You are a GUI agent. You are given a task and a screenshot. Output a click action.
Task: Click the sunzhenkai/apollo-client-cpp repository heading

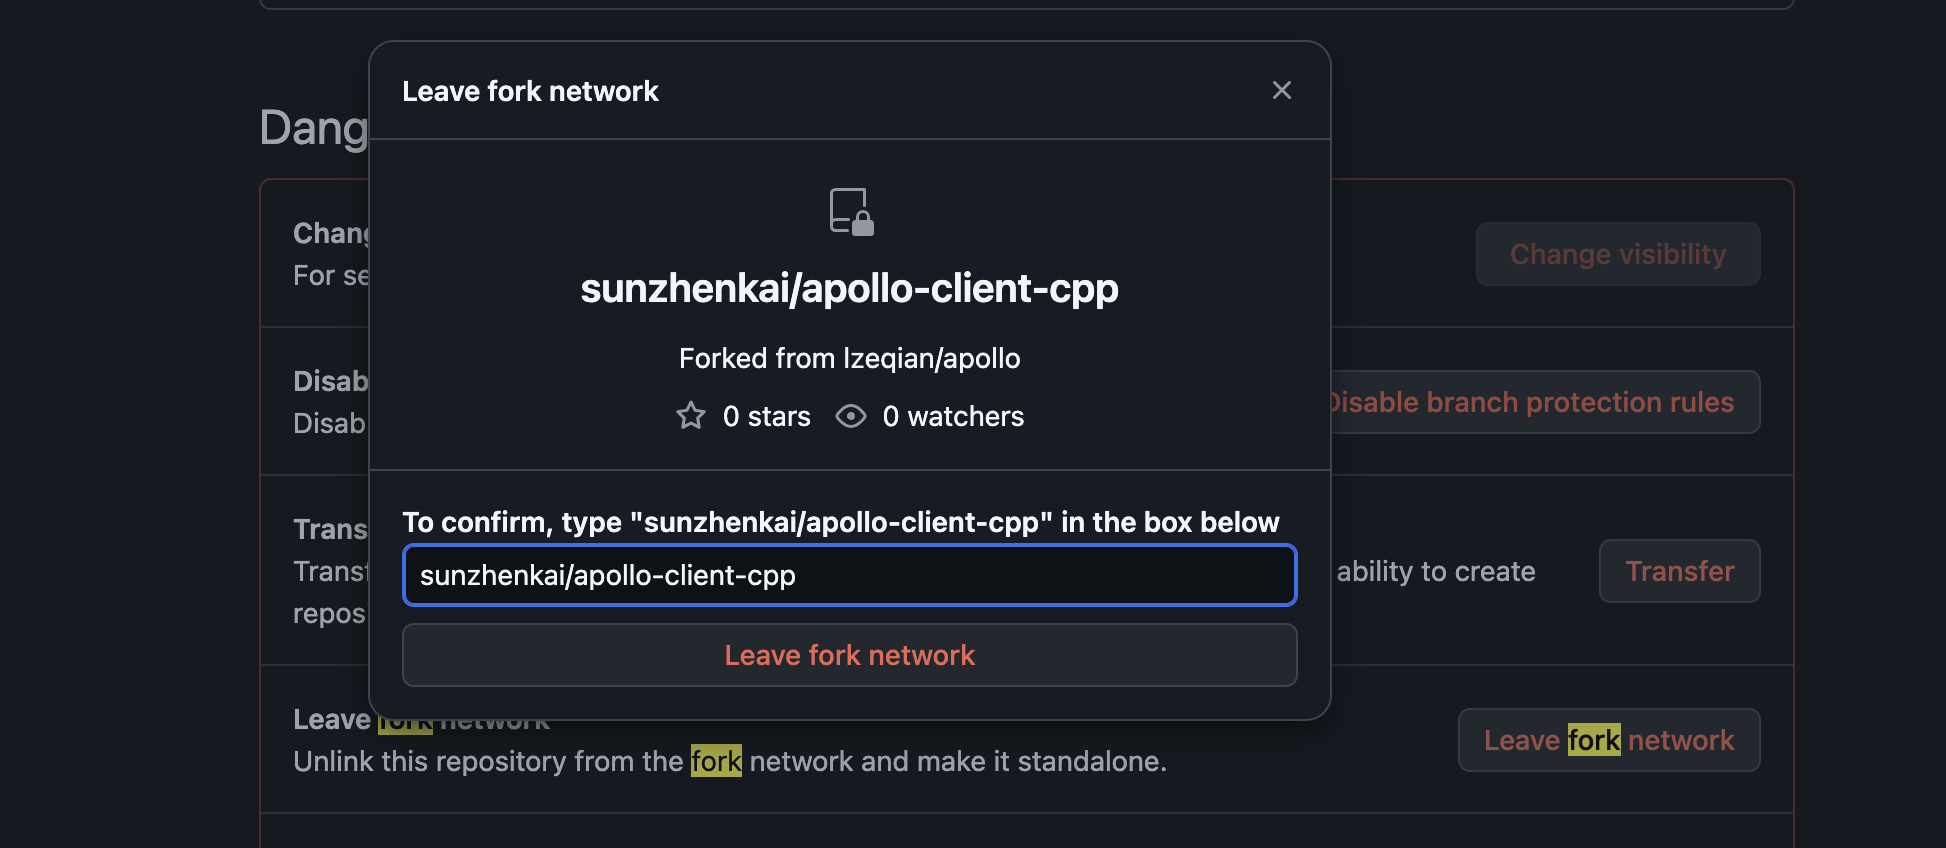[849, 289]
